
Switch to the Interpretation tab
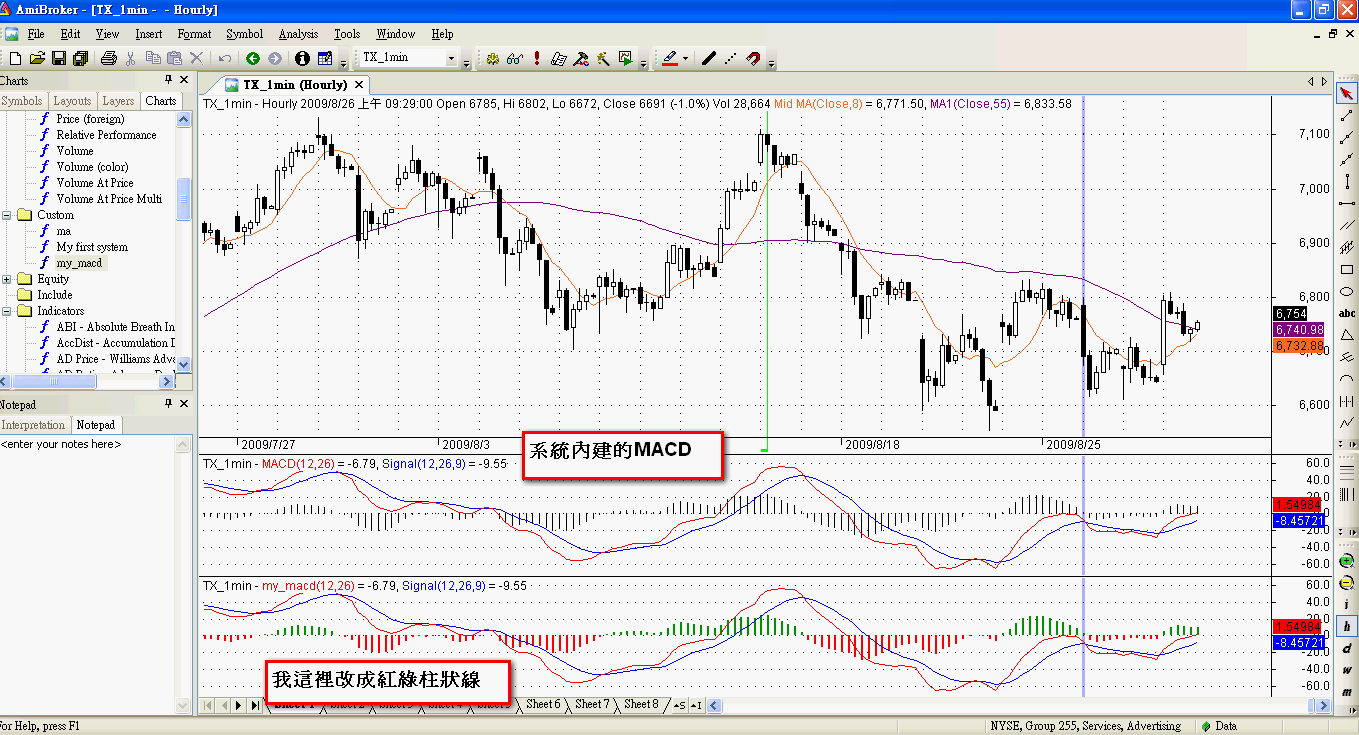point(34,425)
